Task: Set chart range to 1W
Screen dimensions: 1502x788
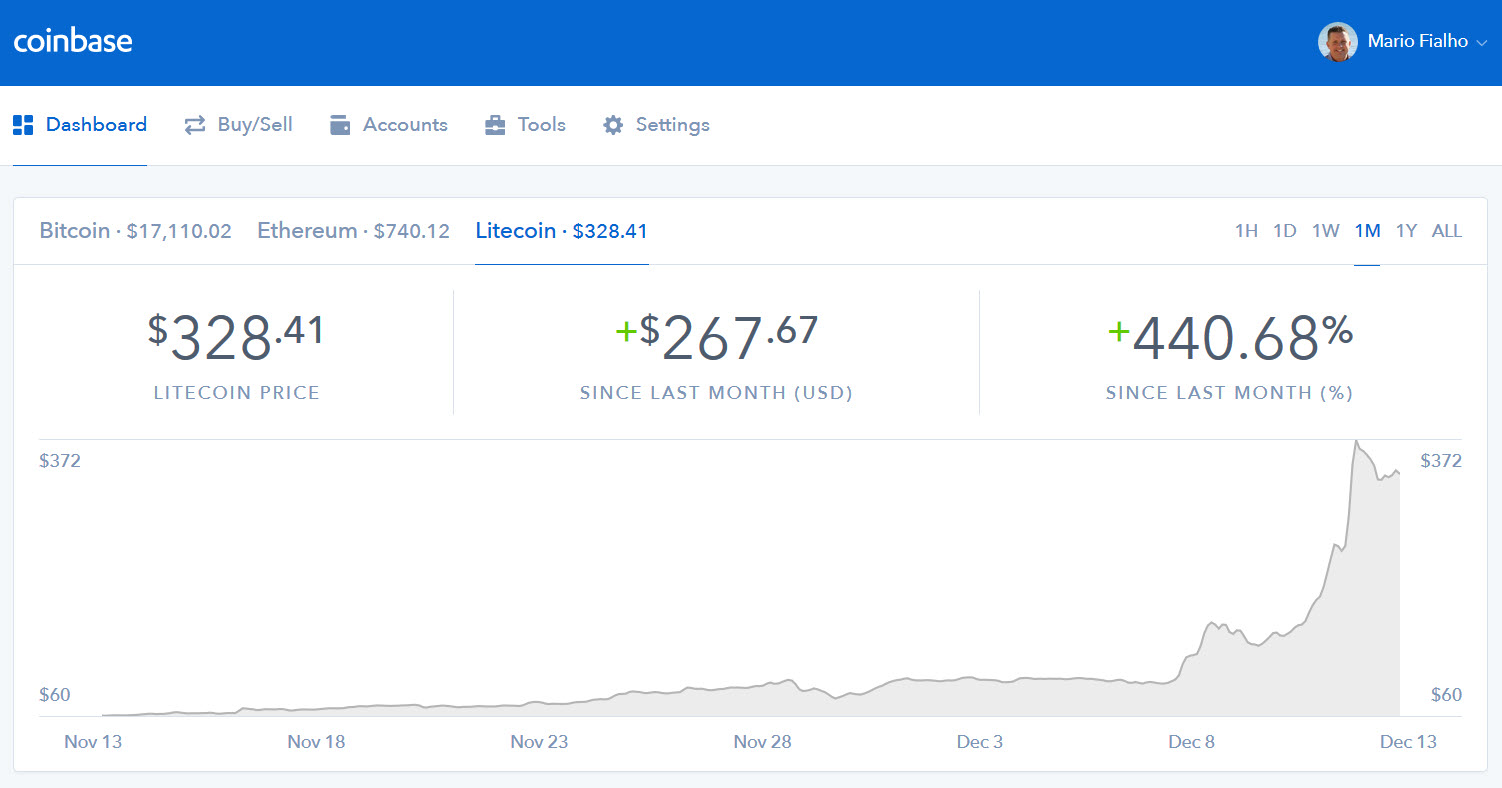Action: coord(1326,231)
